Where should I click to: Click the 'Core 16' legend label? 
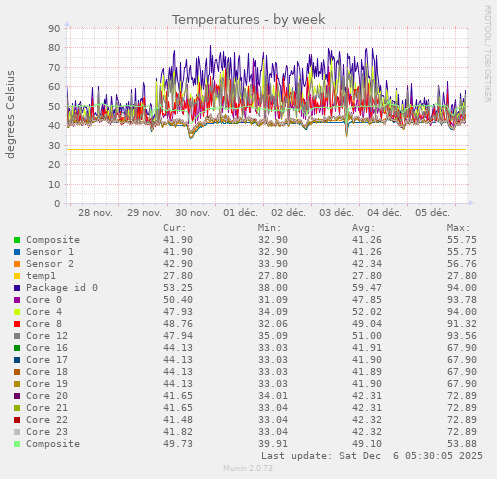[x=47, y=348]
